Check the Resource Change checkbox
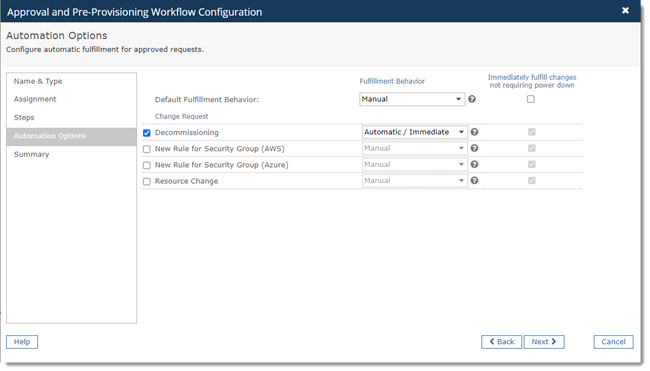Screen dimensions: 650x371 point(147,182)
